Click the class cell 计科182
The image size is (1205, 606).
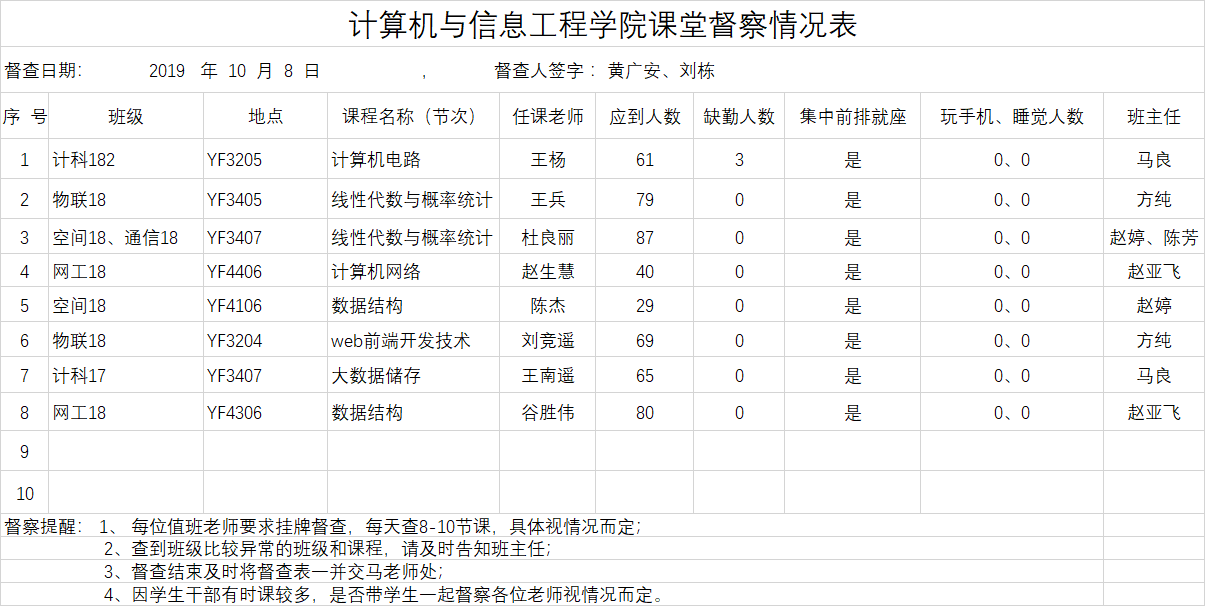77,160
